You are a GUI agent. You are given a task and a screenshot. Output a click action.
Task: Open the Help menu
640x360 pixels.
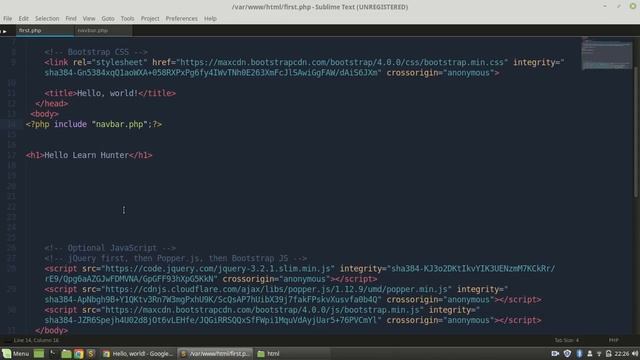[210, 18]
